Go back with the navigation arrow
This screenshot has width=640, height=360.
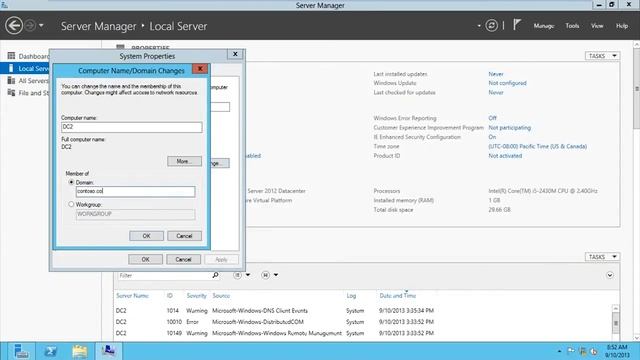14,26
